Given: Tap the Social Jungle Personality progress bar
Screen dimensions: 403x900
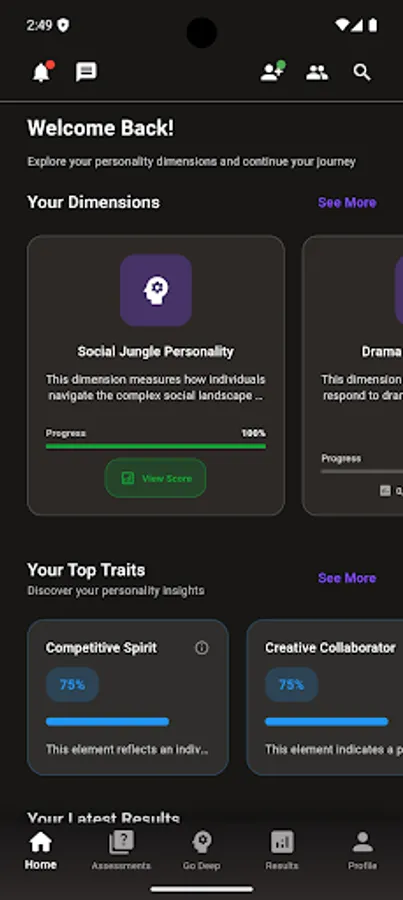Looking at the screenshot, I should click(x=156, y=446).
